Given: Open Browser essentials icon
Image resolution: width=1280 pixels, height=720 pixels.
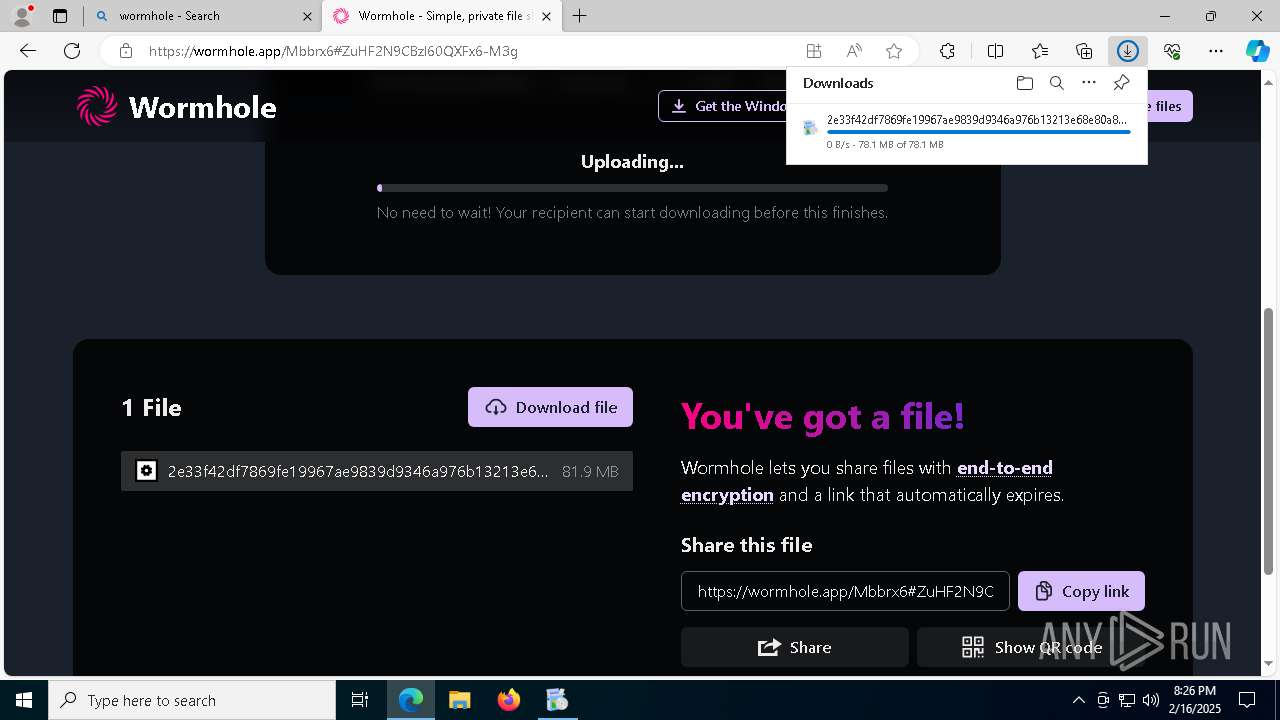Looking at the screenshot, I should (x=1172, y=51).
